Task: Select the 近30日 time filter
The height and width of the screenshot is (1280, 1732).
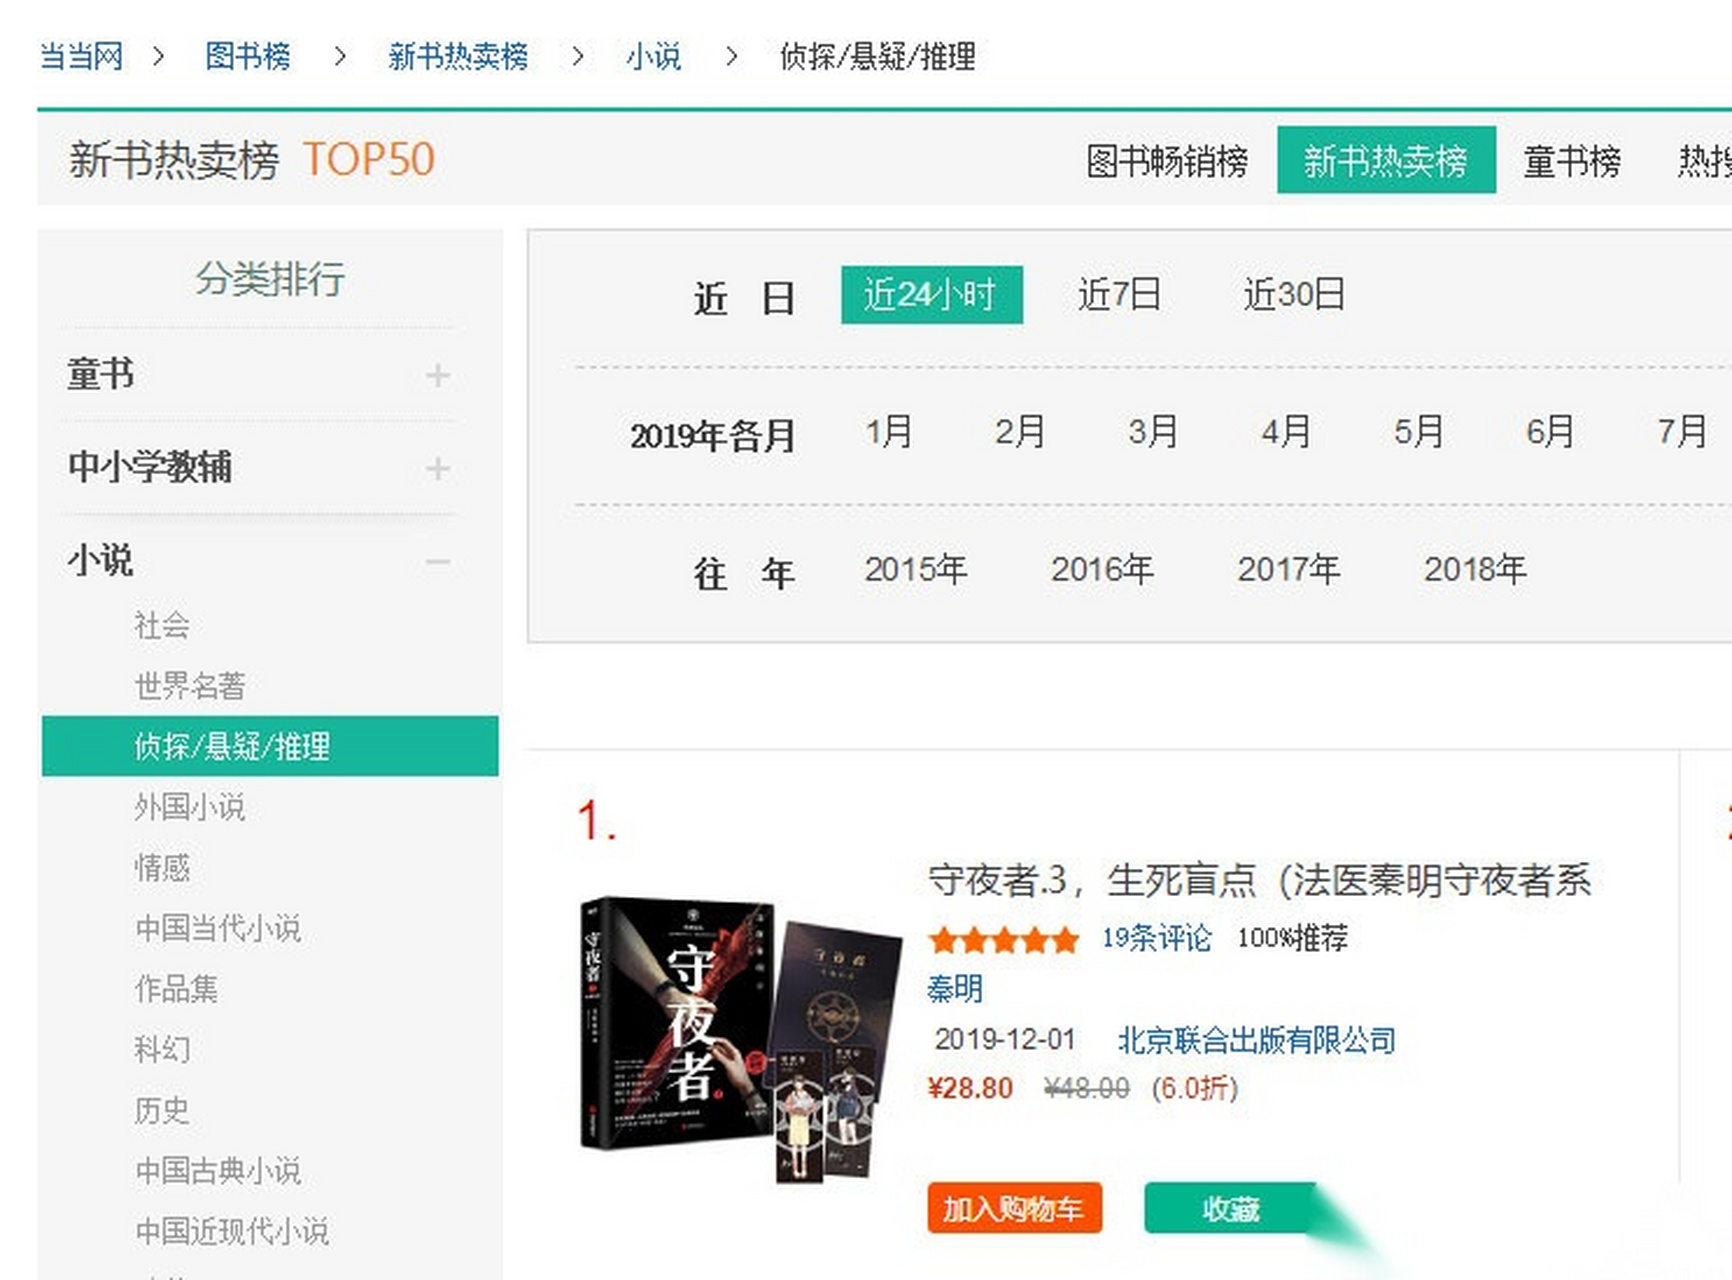Action: pos(1294,295)
